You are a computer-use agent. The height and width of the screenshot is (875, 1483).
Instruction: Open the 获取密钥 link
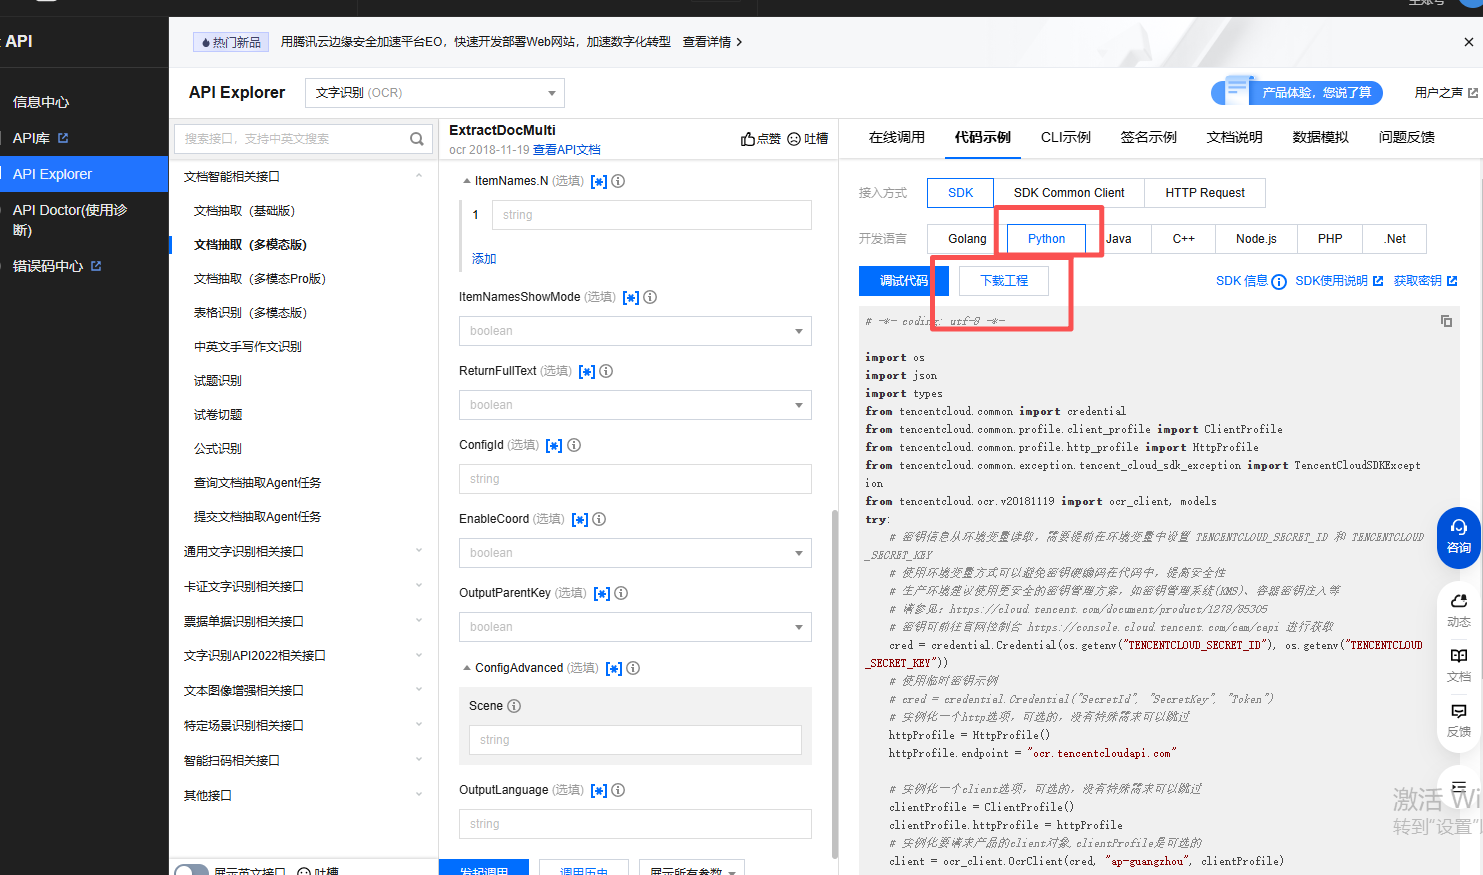point(1425,281)
